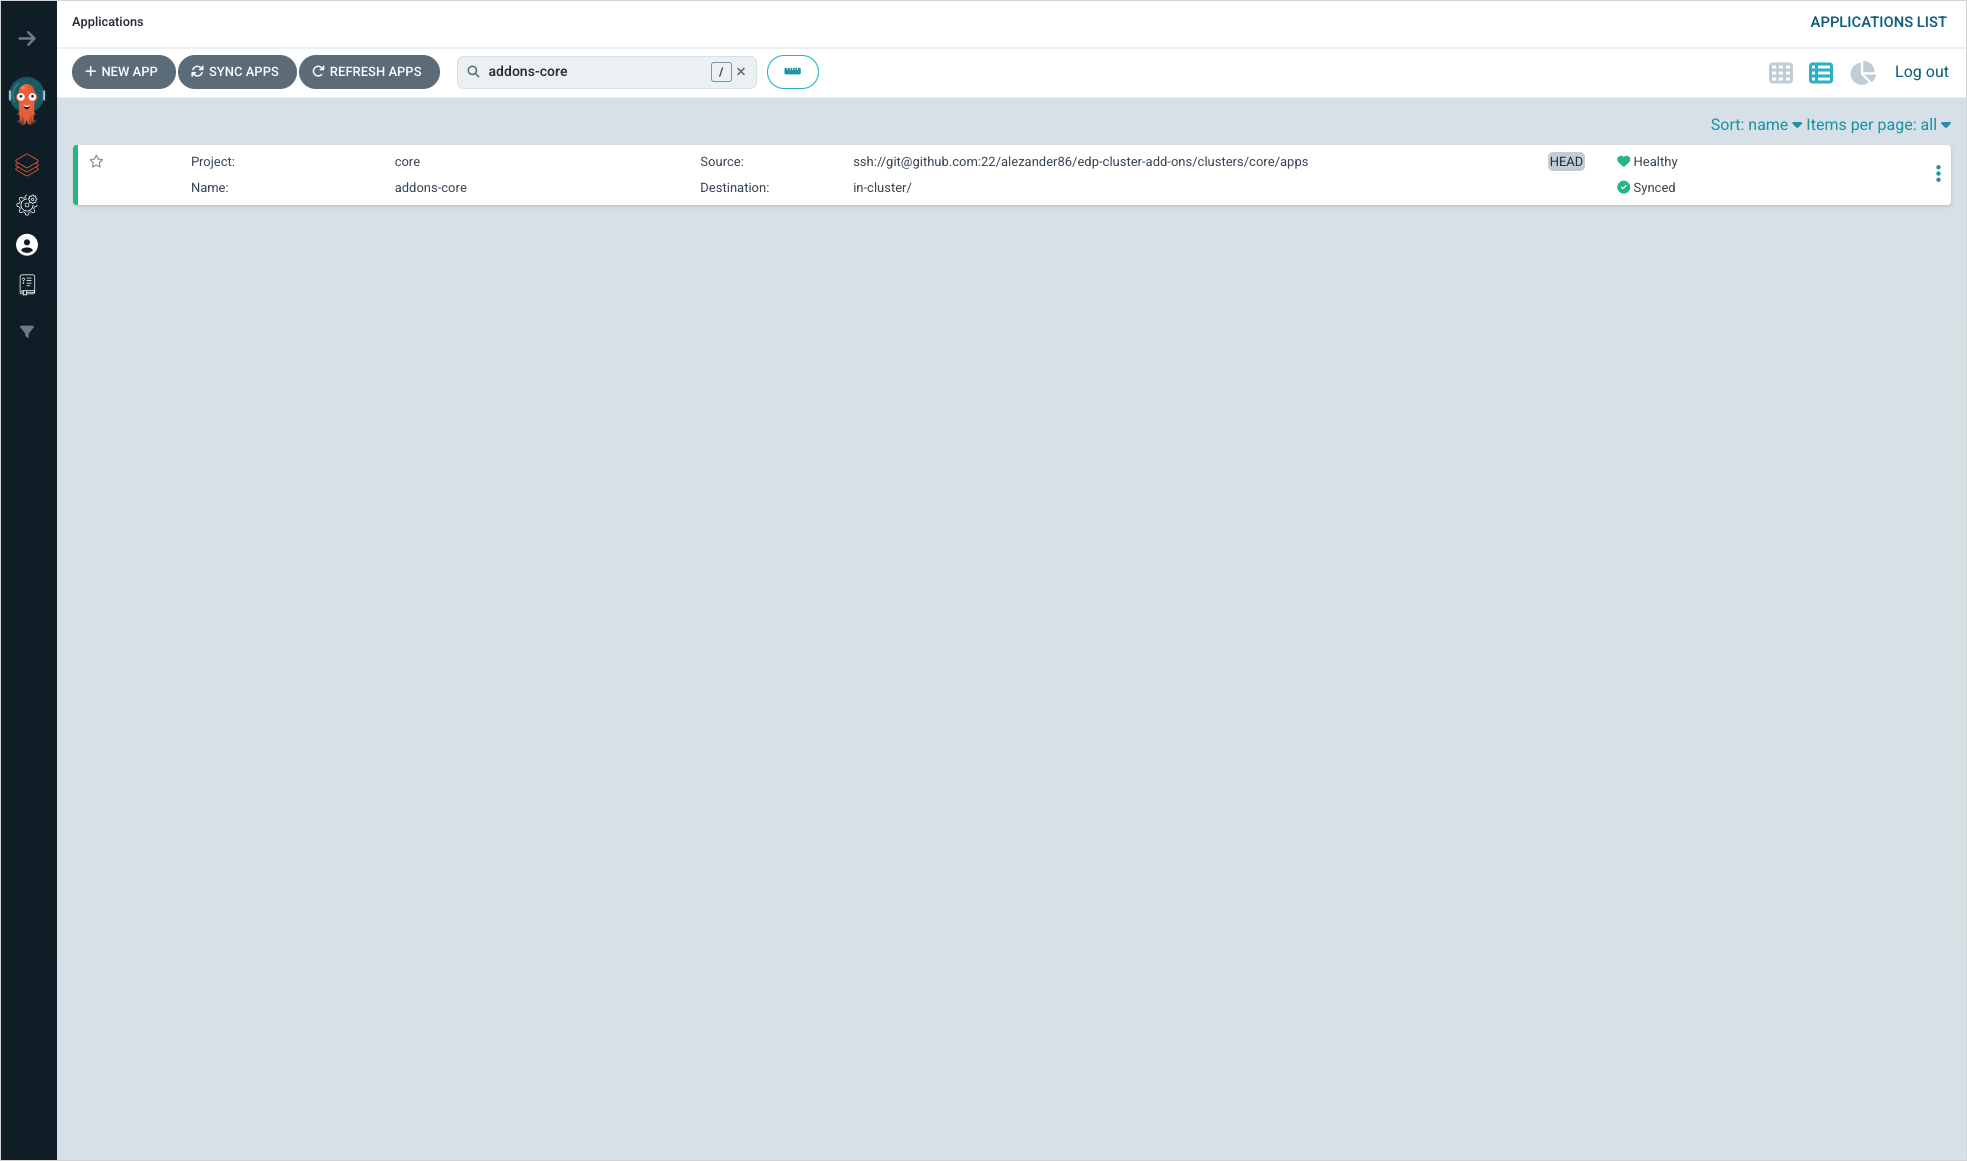Open the Documentation icon in the sidebar
The height and width of the screenshot is (1161, 1967).
(x=27, y=285)
